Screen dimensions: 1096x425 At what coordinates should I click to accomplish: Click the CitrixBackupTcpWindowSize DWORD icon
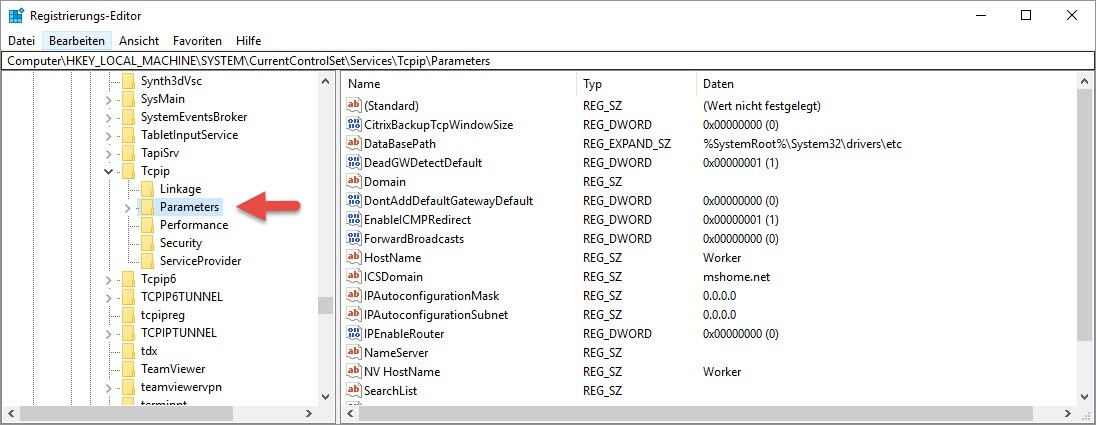click(x=353, y=125)
